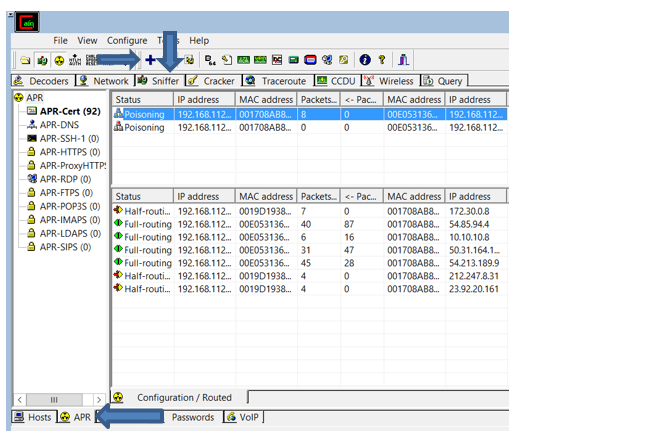Click the yellow question mark Help icon

coord(381,61)
